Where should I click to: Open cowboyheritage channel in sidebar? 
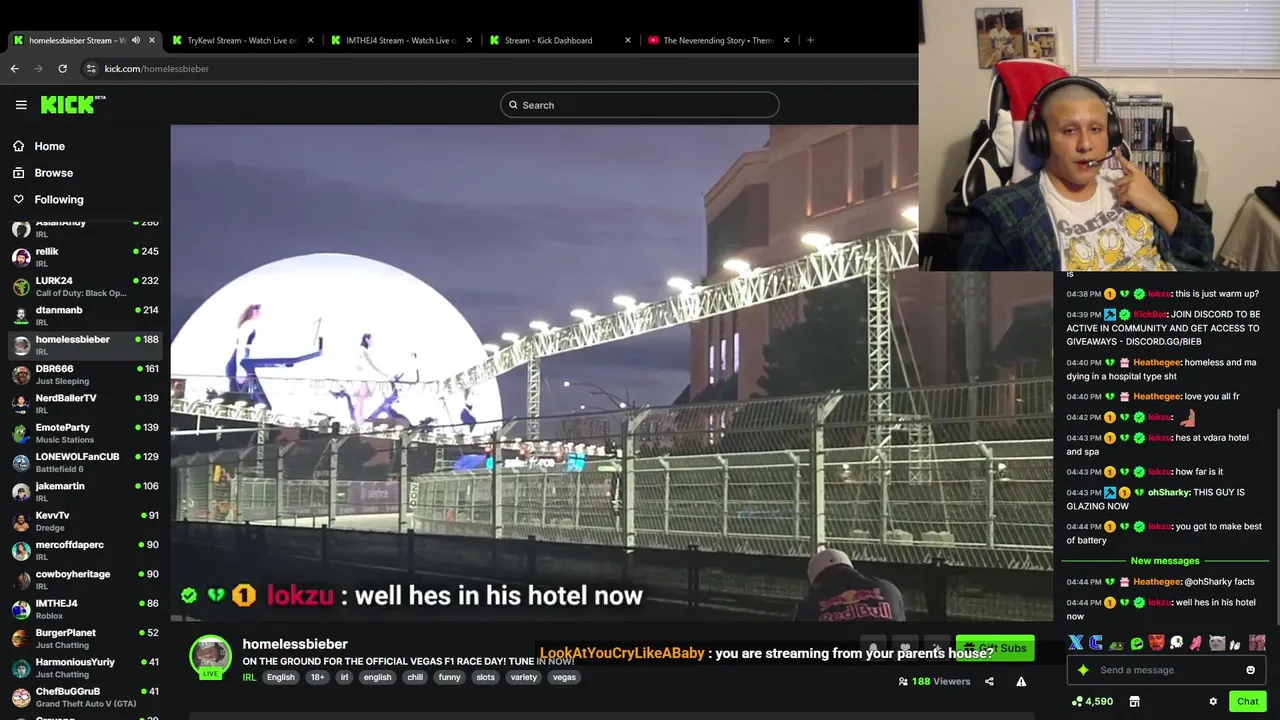point(85,580)
